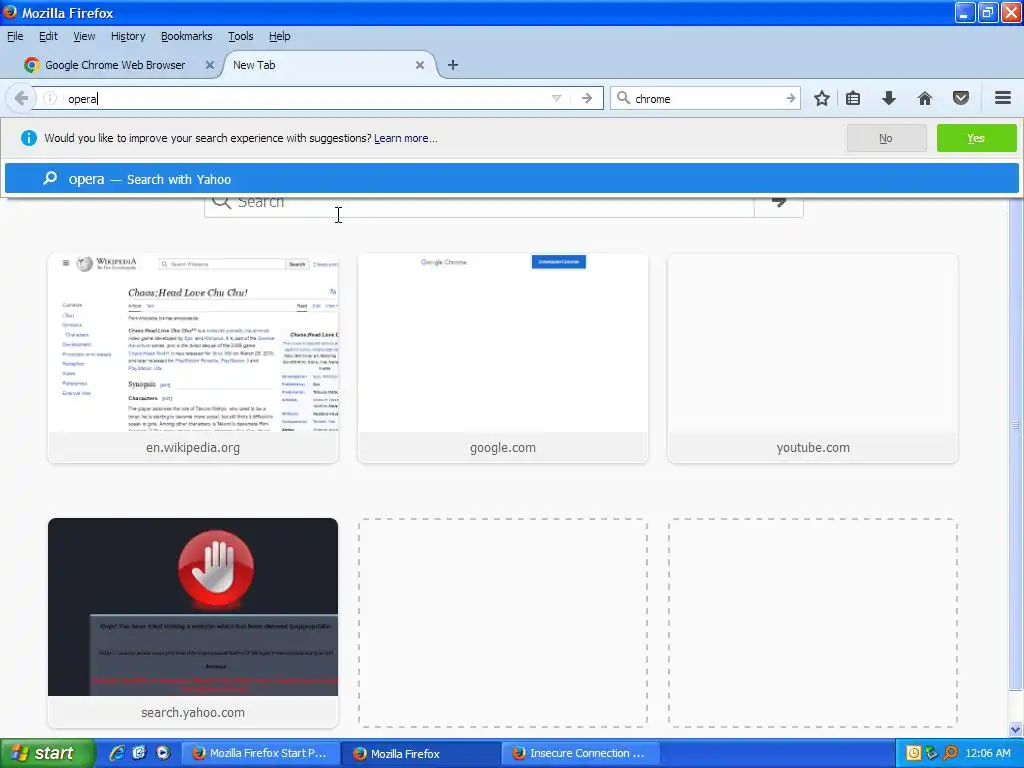Accept search suggestions with Yes button
Screen dimensions: 1024x768
[976, 138]
